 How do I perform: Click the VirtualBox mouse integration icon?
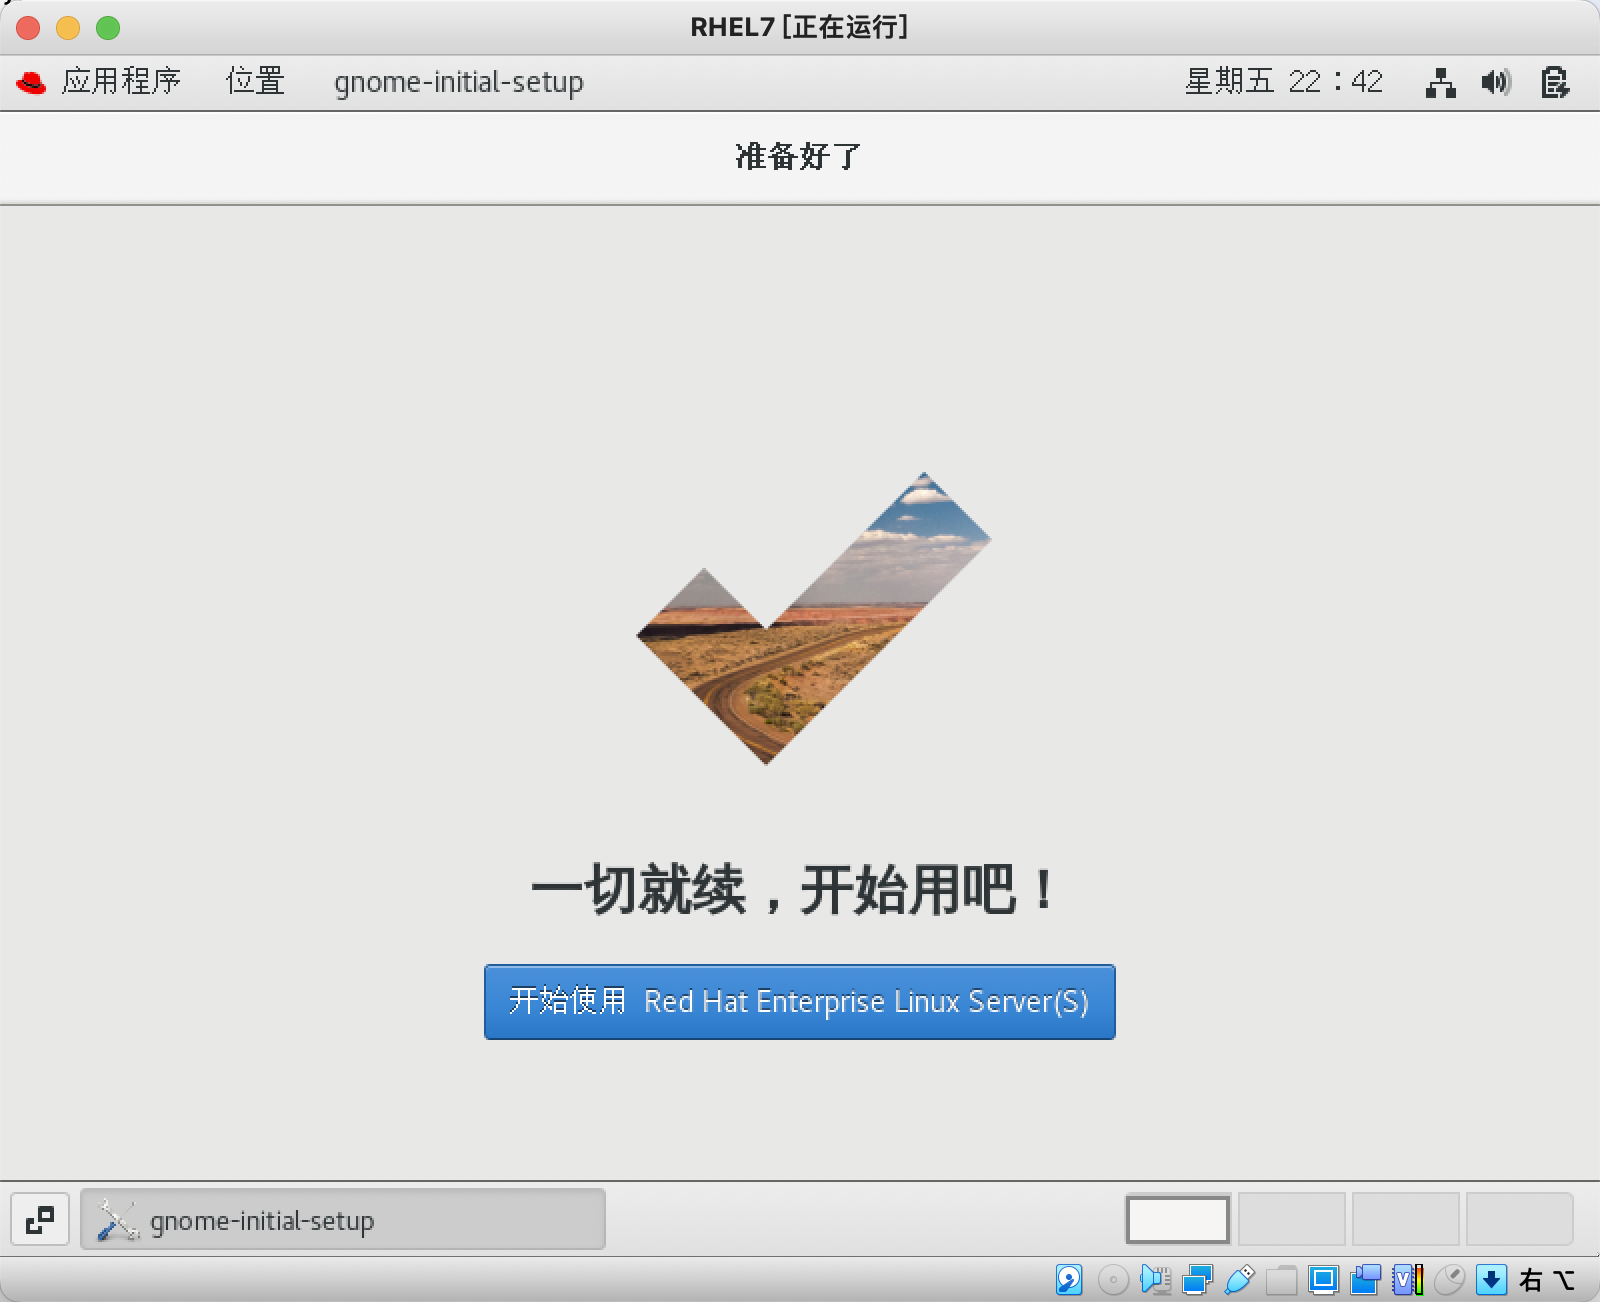tap(1449, 1280)
